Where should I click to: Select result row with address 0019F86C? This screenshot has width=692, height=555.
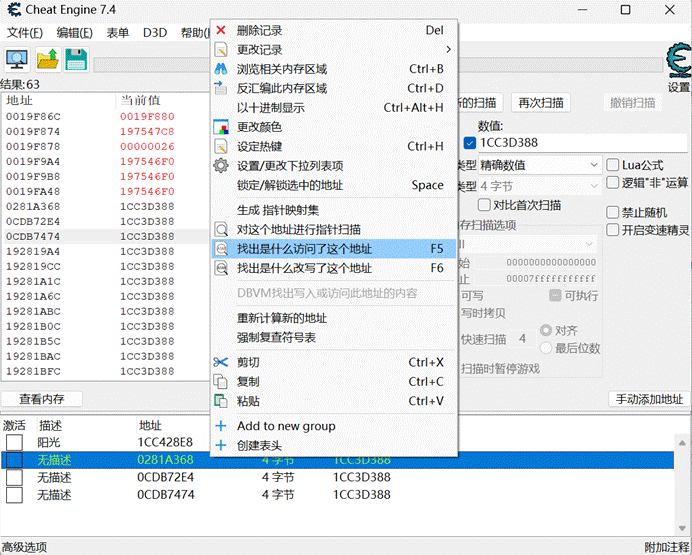coord(106,116)
